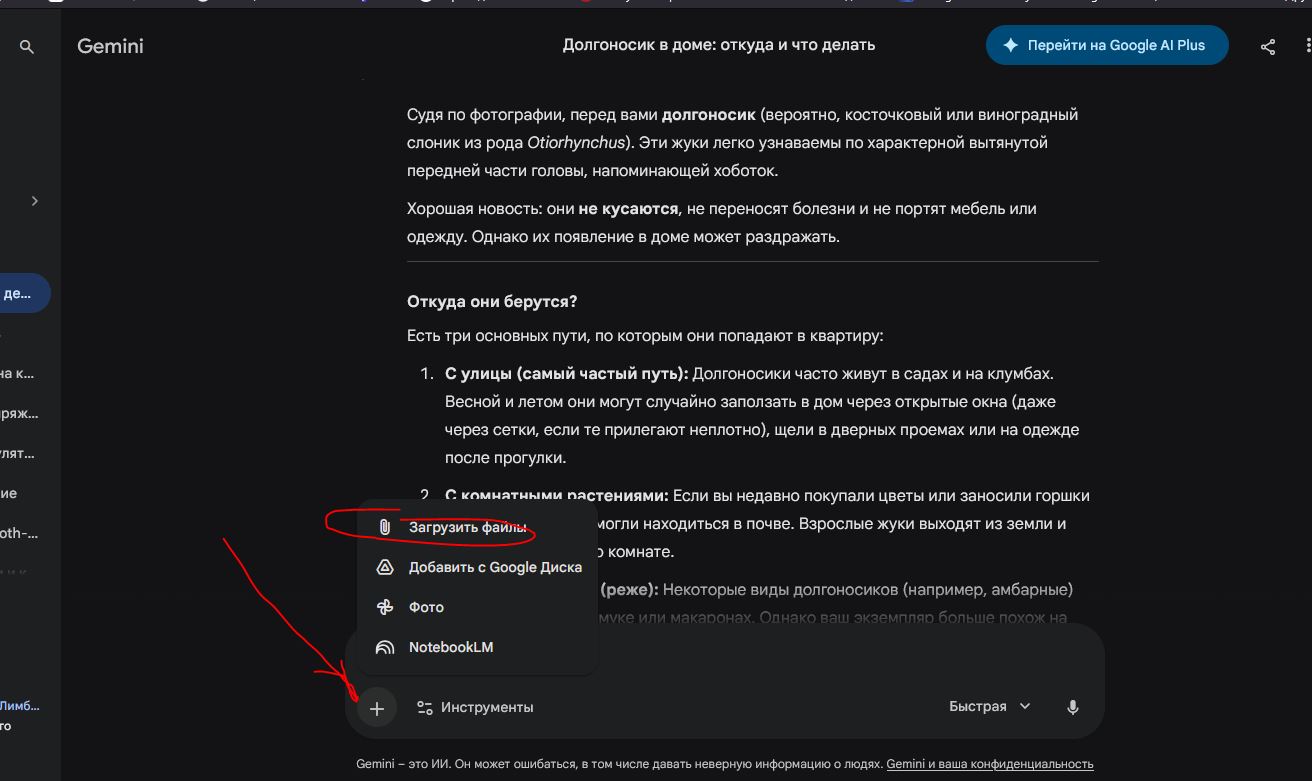Click the NotebookLM icon in menu
This screenshot has width=1312, height=781.
385,647
